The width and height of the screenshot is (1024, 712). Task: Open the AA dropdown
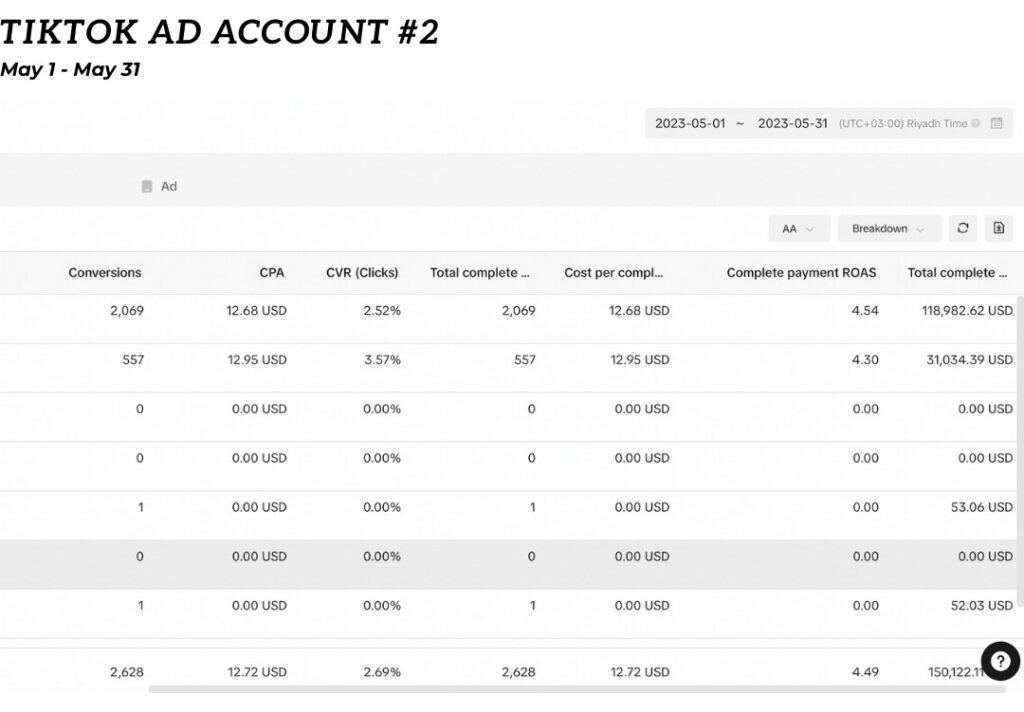click(799, 229)
